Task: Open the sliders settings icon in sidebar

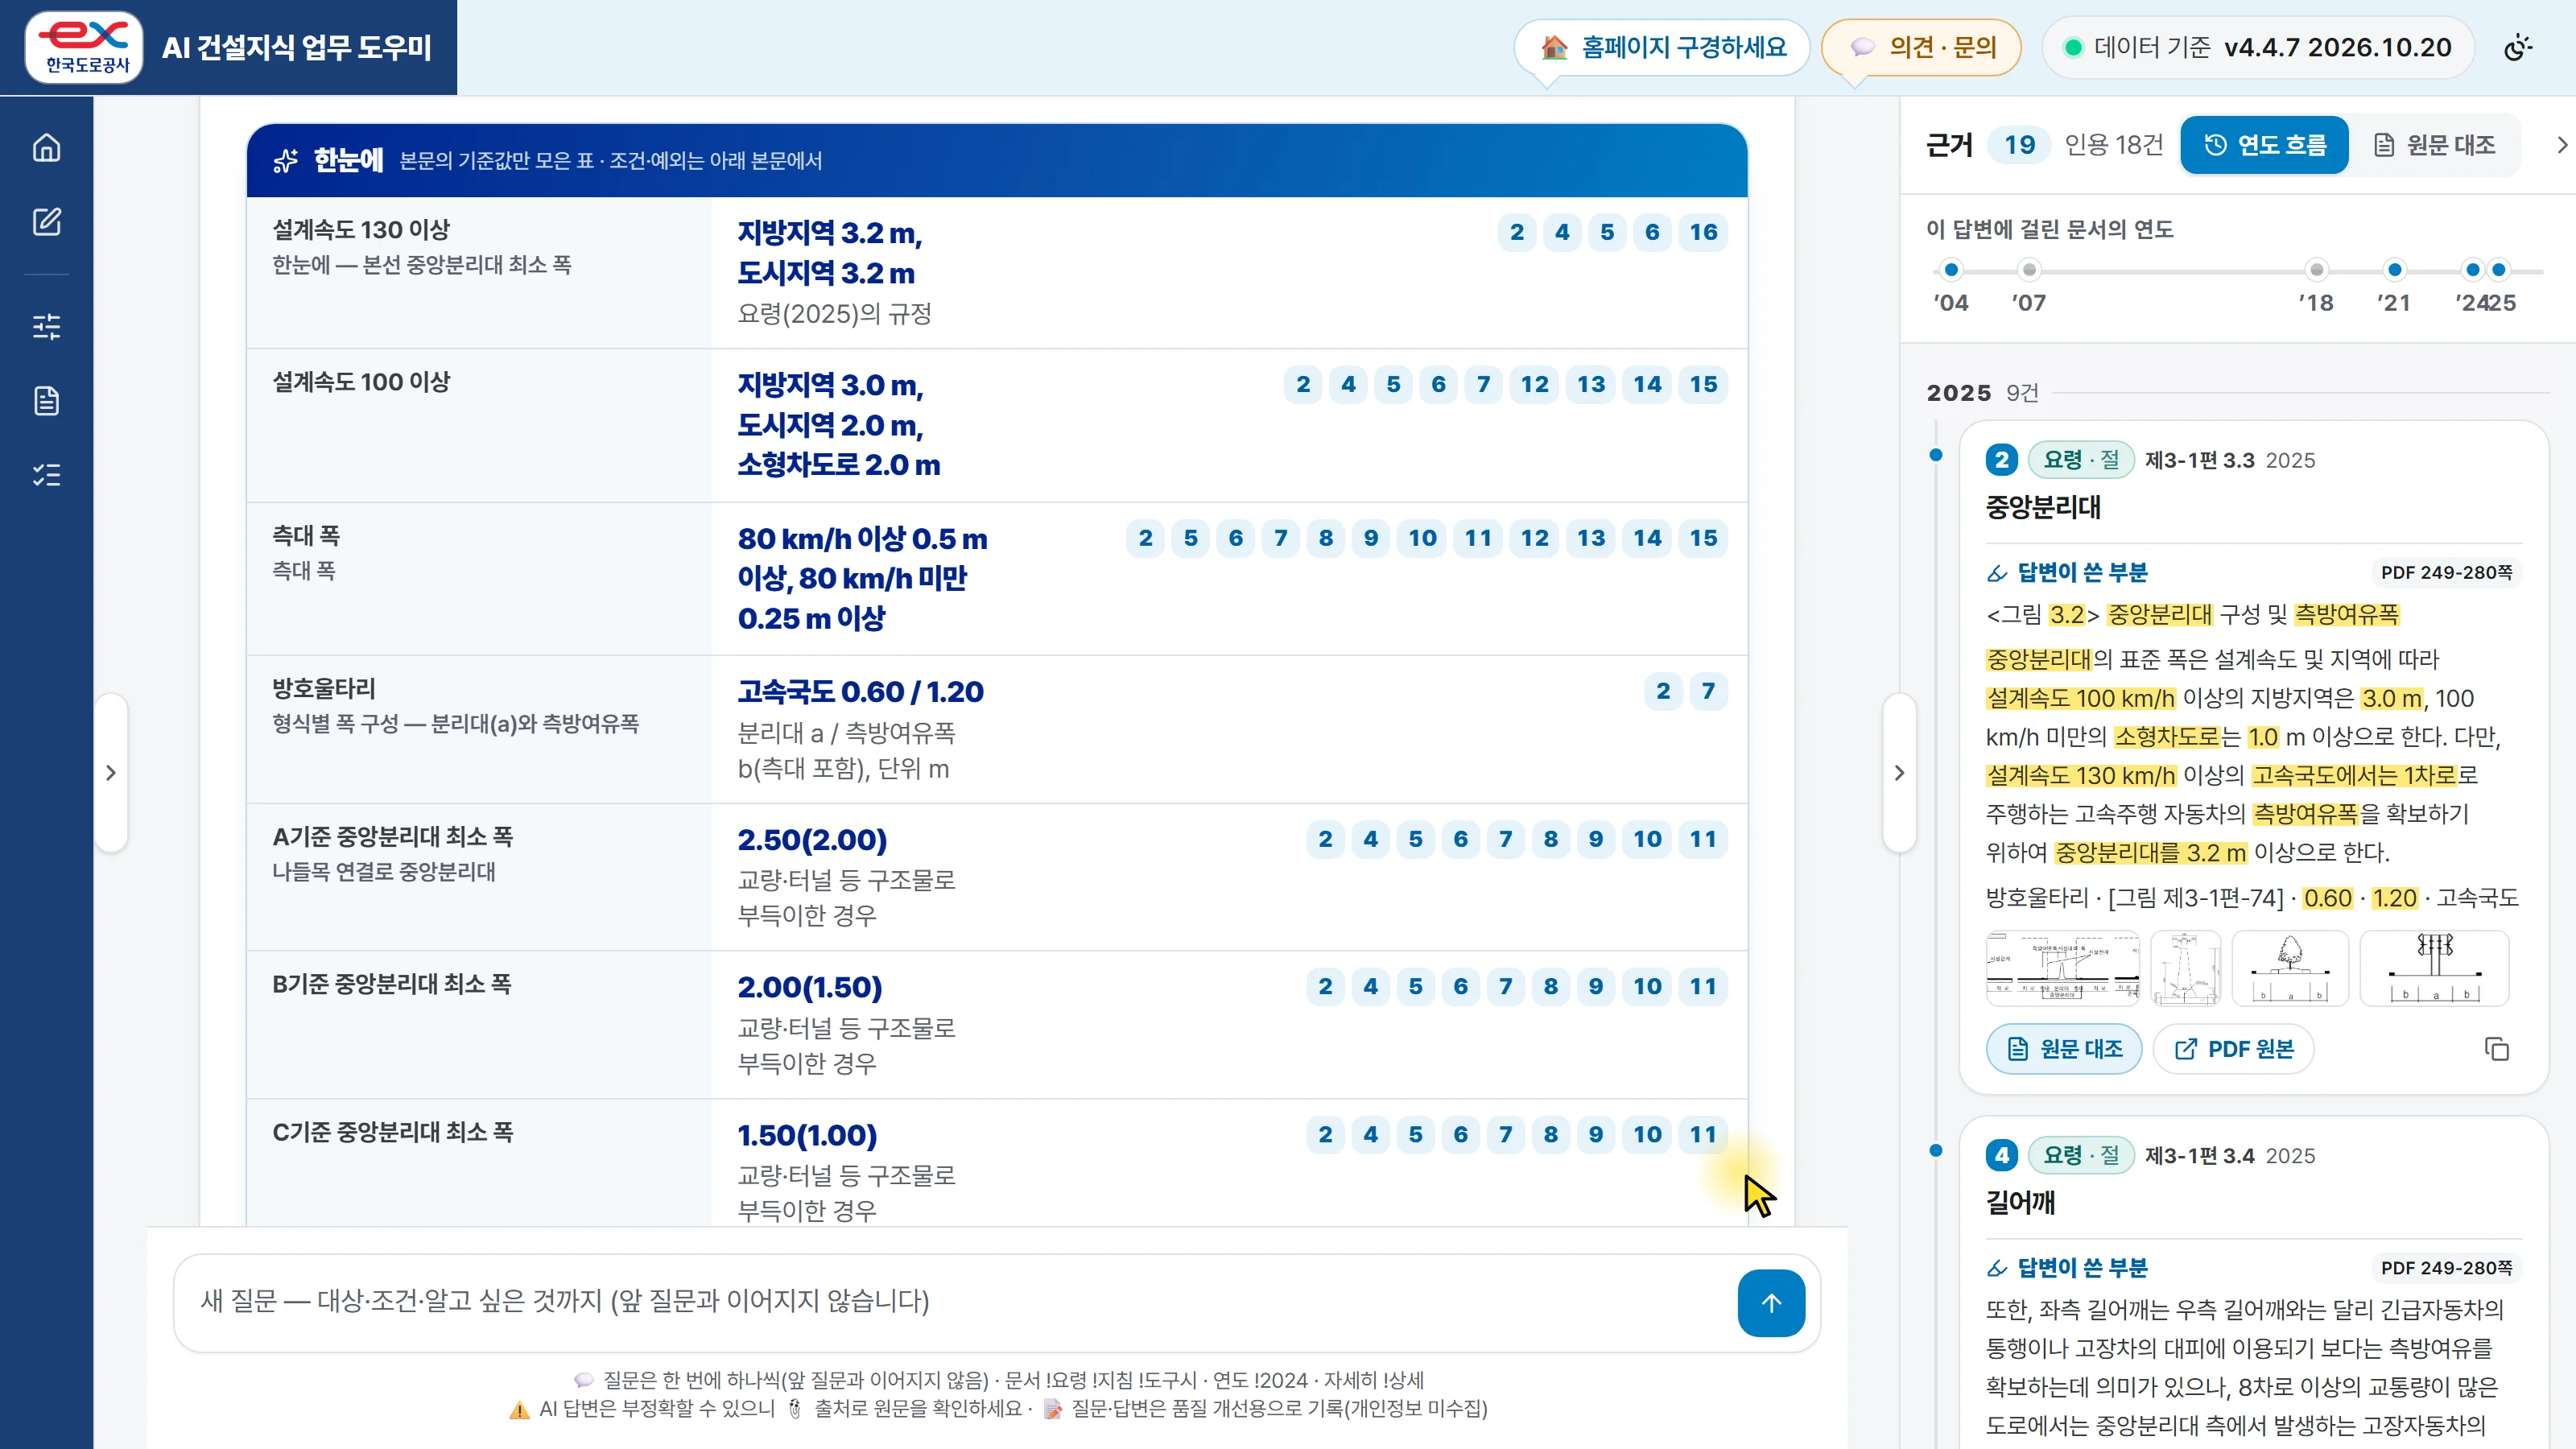Action: point(46,326)
